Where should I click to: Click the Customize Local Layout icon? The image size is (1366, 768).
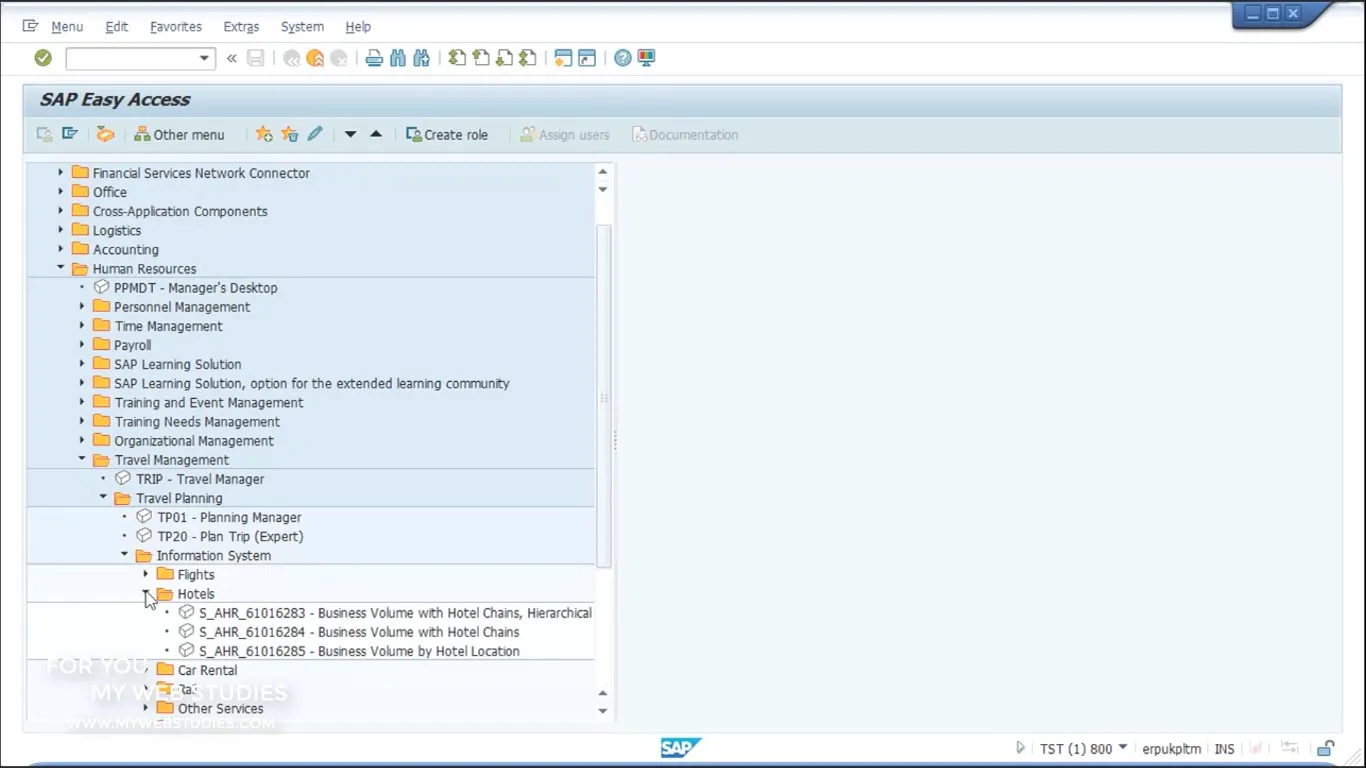pos(646,57)
